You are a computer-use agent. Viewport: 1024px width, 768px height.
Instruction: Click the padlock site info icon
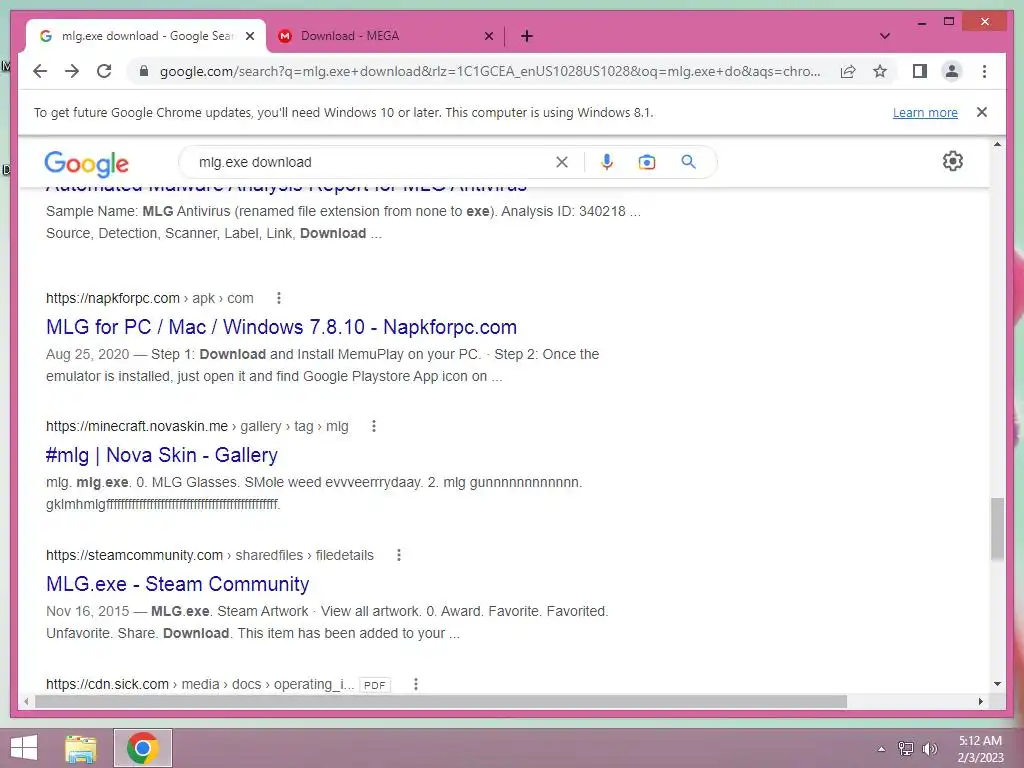click(x=144, y=71)
